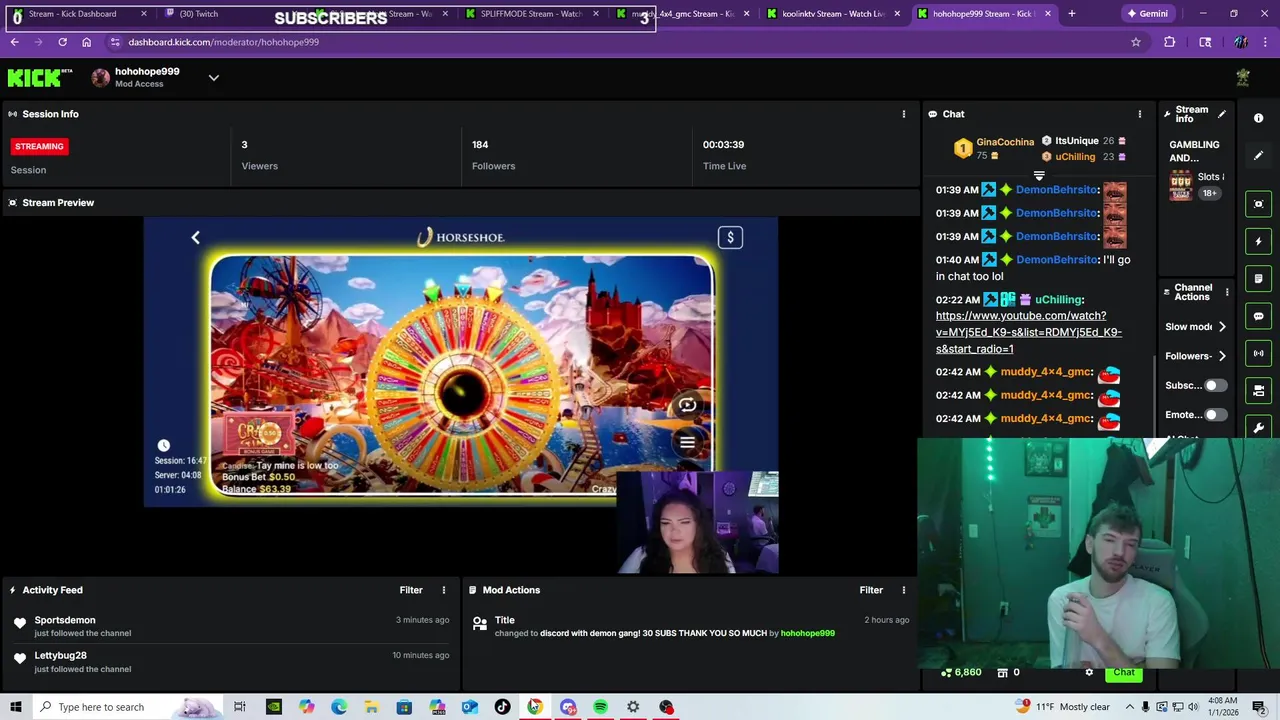The height and width of the screenshot is (720, 1280).
Task: Click the lightning bolt activity icon in sidebar
Action: 1259,241
